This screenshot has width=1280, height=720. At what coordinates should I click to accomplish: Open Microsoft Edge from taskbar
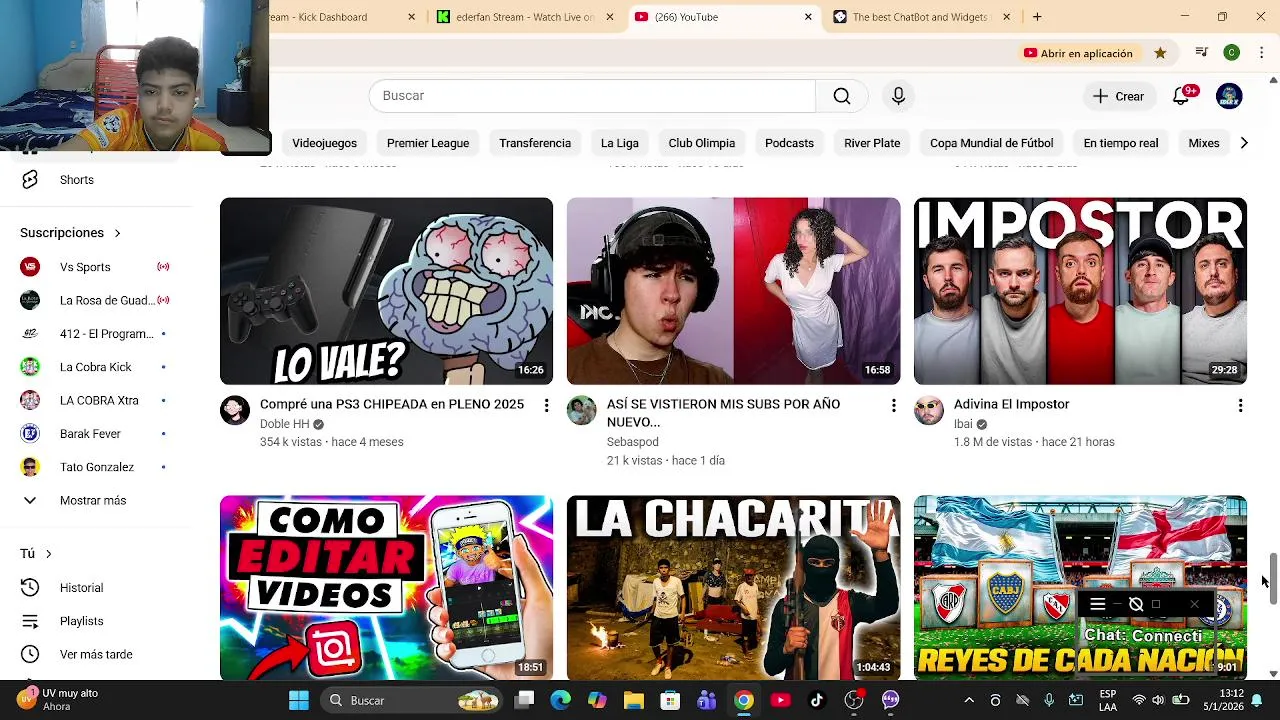coord(560,700)
